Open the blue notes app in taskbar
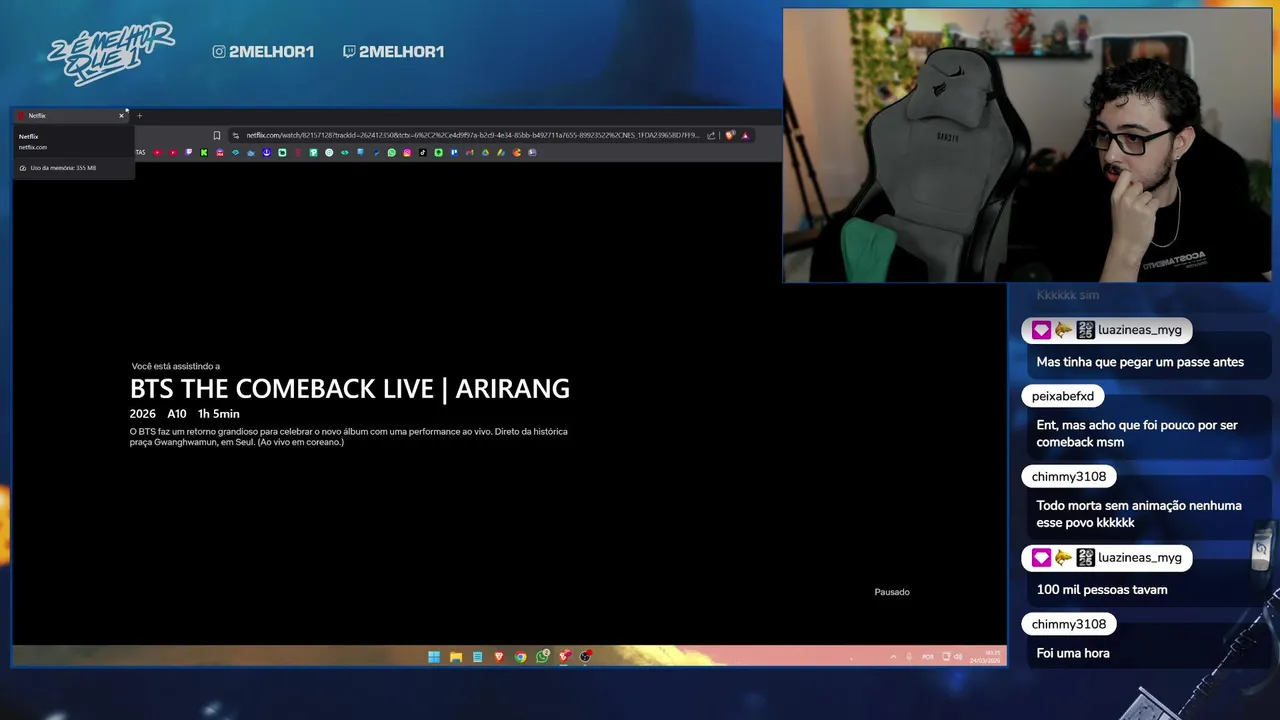This screenshot has width=1280, height=720. point(477,657)
